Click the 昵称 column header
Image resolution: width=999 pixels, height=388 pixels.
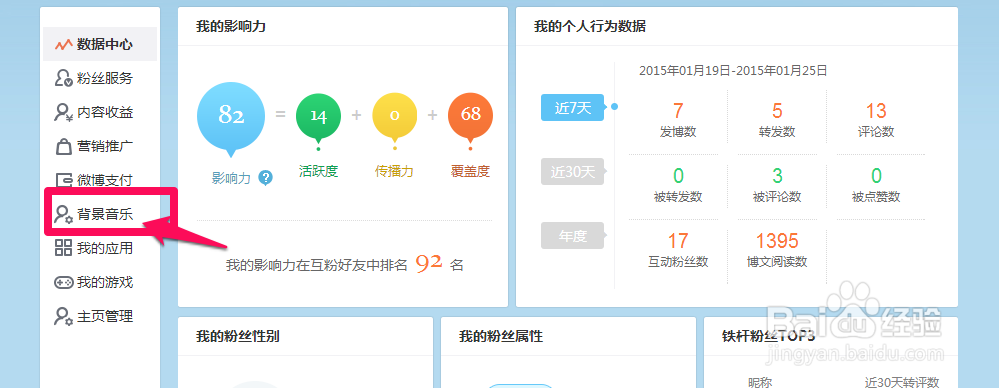click(x=759, y=382)
